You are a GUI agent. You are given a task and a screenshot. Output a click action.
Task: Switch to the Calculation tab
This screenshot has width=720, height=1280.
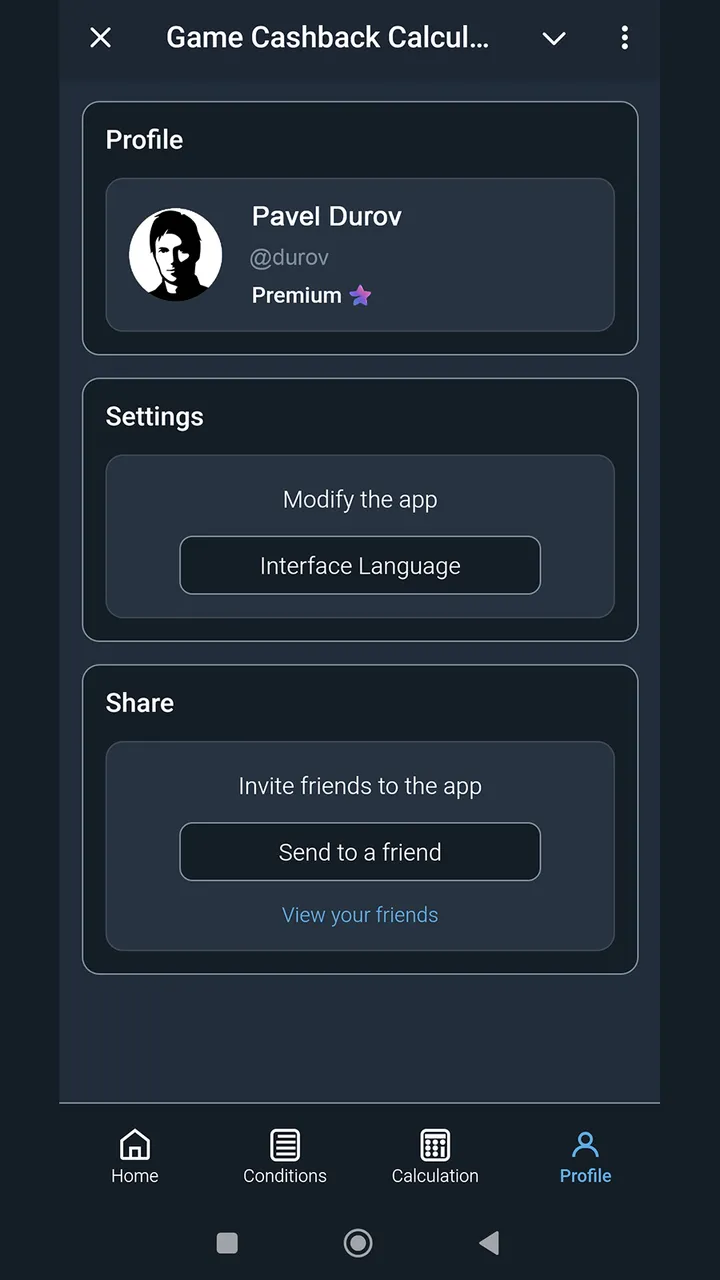(435, 1157)
